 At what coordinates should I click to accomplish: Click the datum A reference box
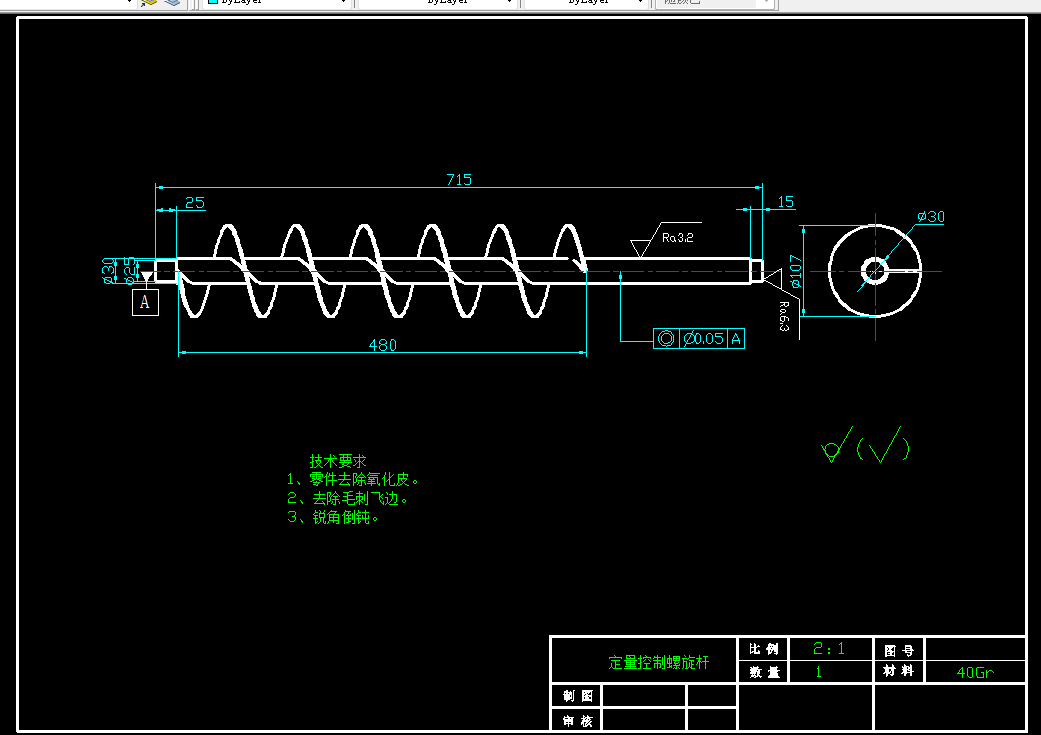pyautogui.click(x=145, y=302)
